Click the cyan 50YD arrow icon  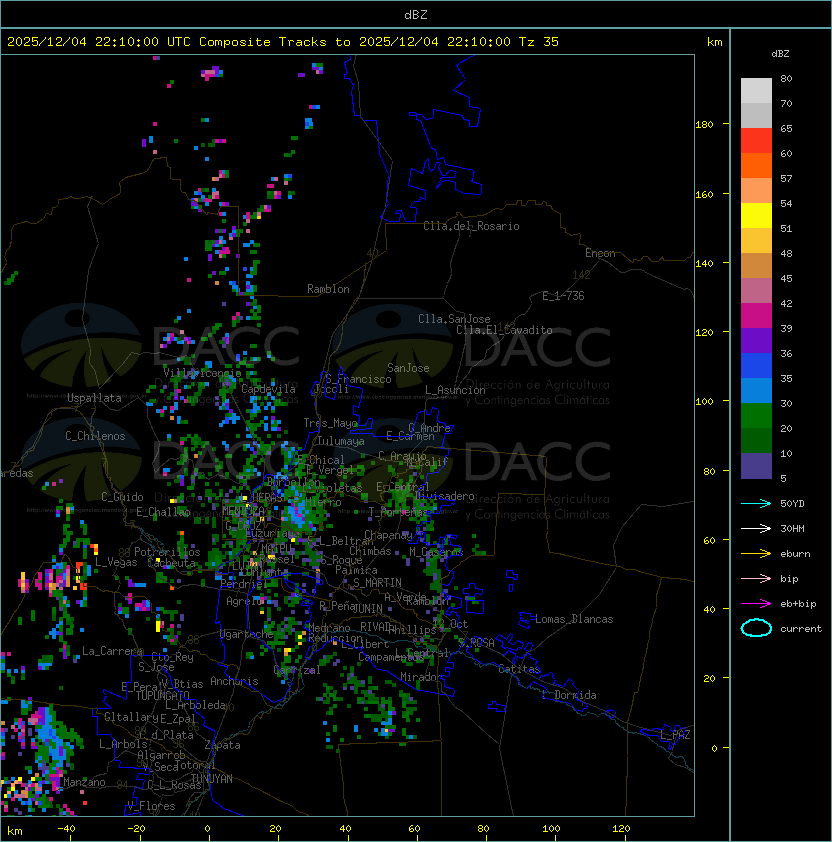click(756, 504)
